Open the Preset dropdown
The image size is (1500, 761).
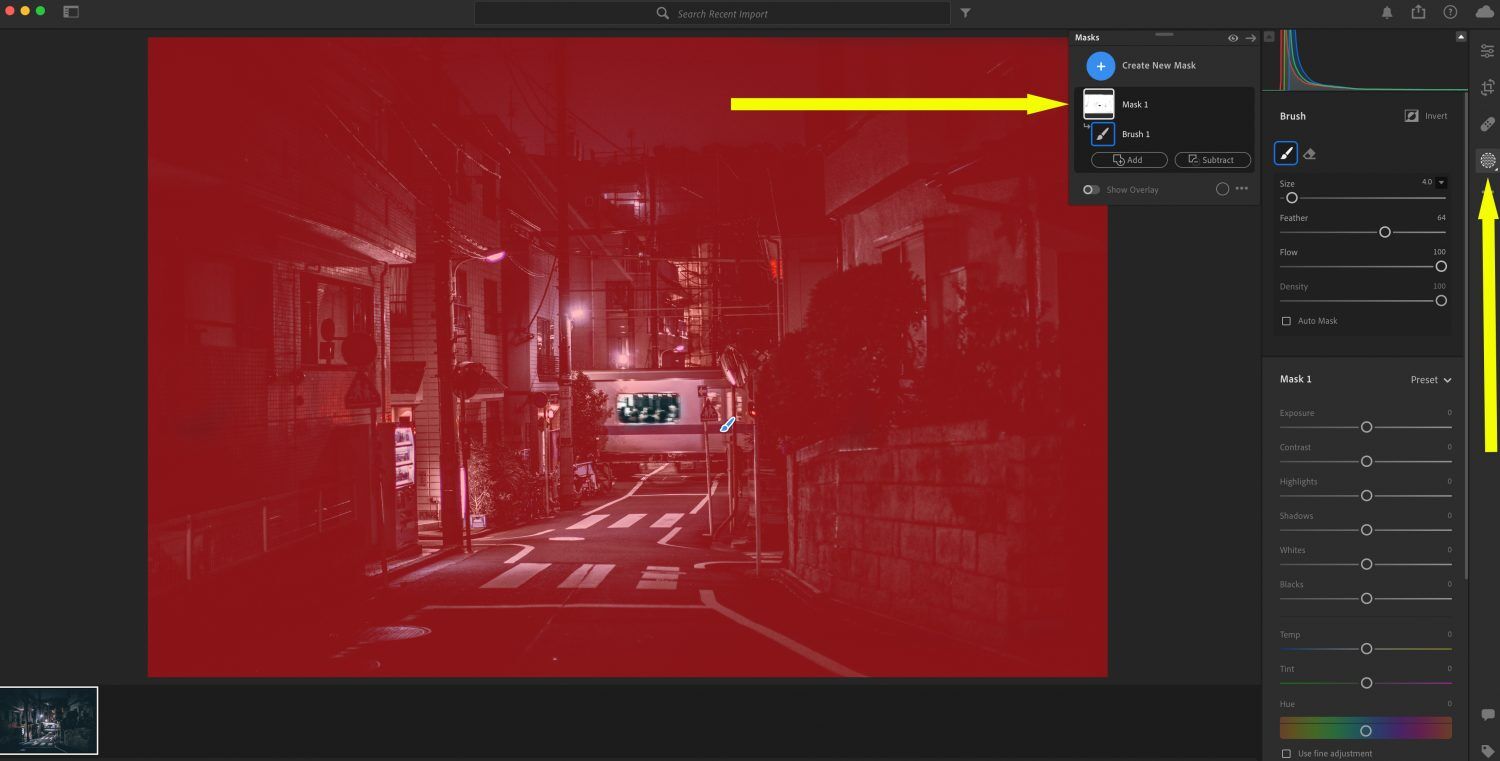[1431, 380]
